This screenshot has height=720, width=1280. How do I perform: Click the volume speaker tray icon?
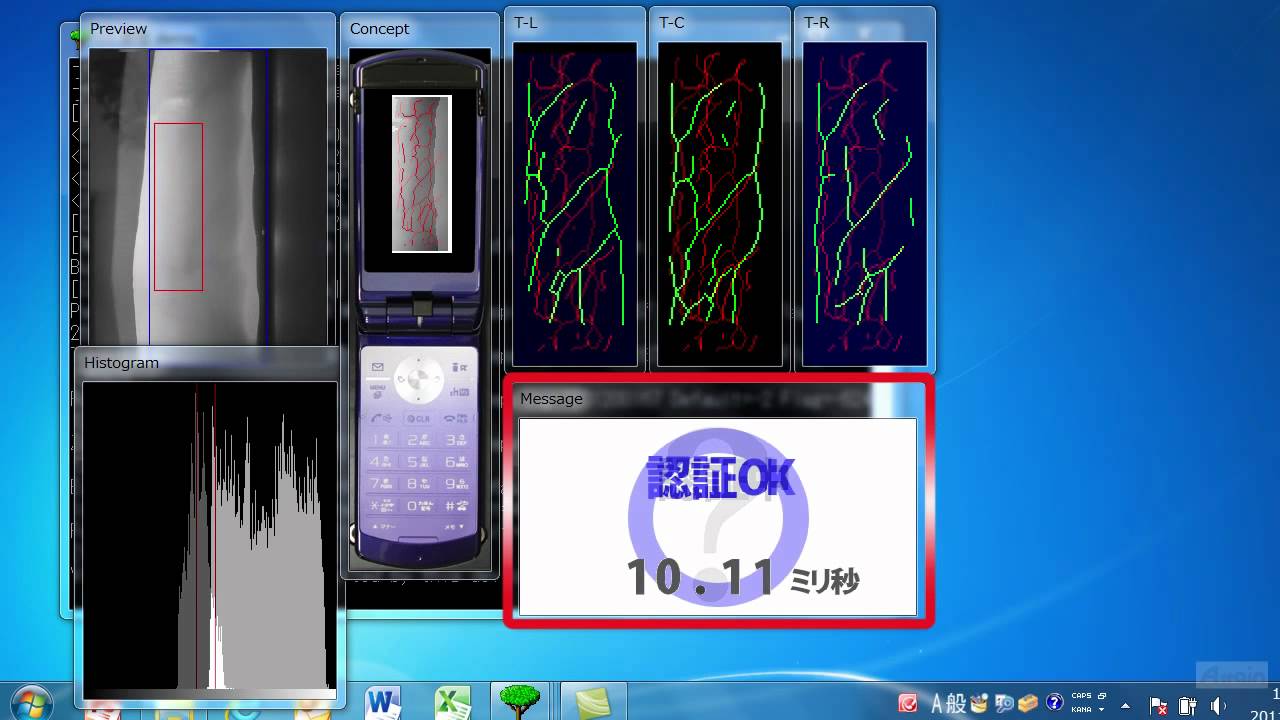click(1218, 704)
